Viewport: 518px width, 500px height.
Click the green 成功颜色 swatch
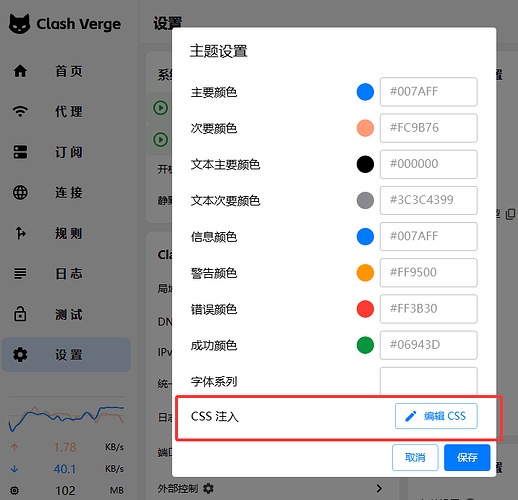point(365,345)
